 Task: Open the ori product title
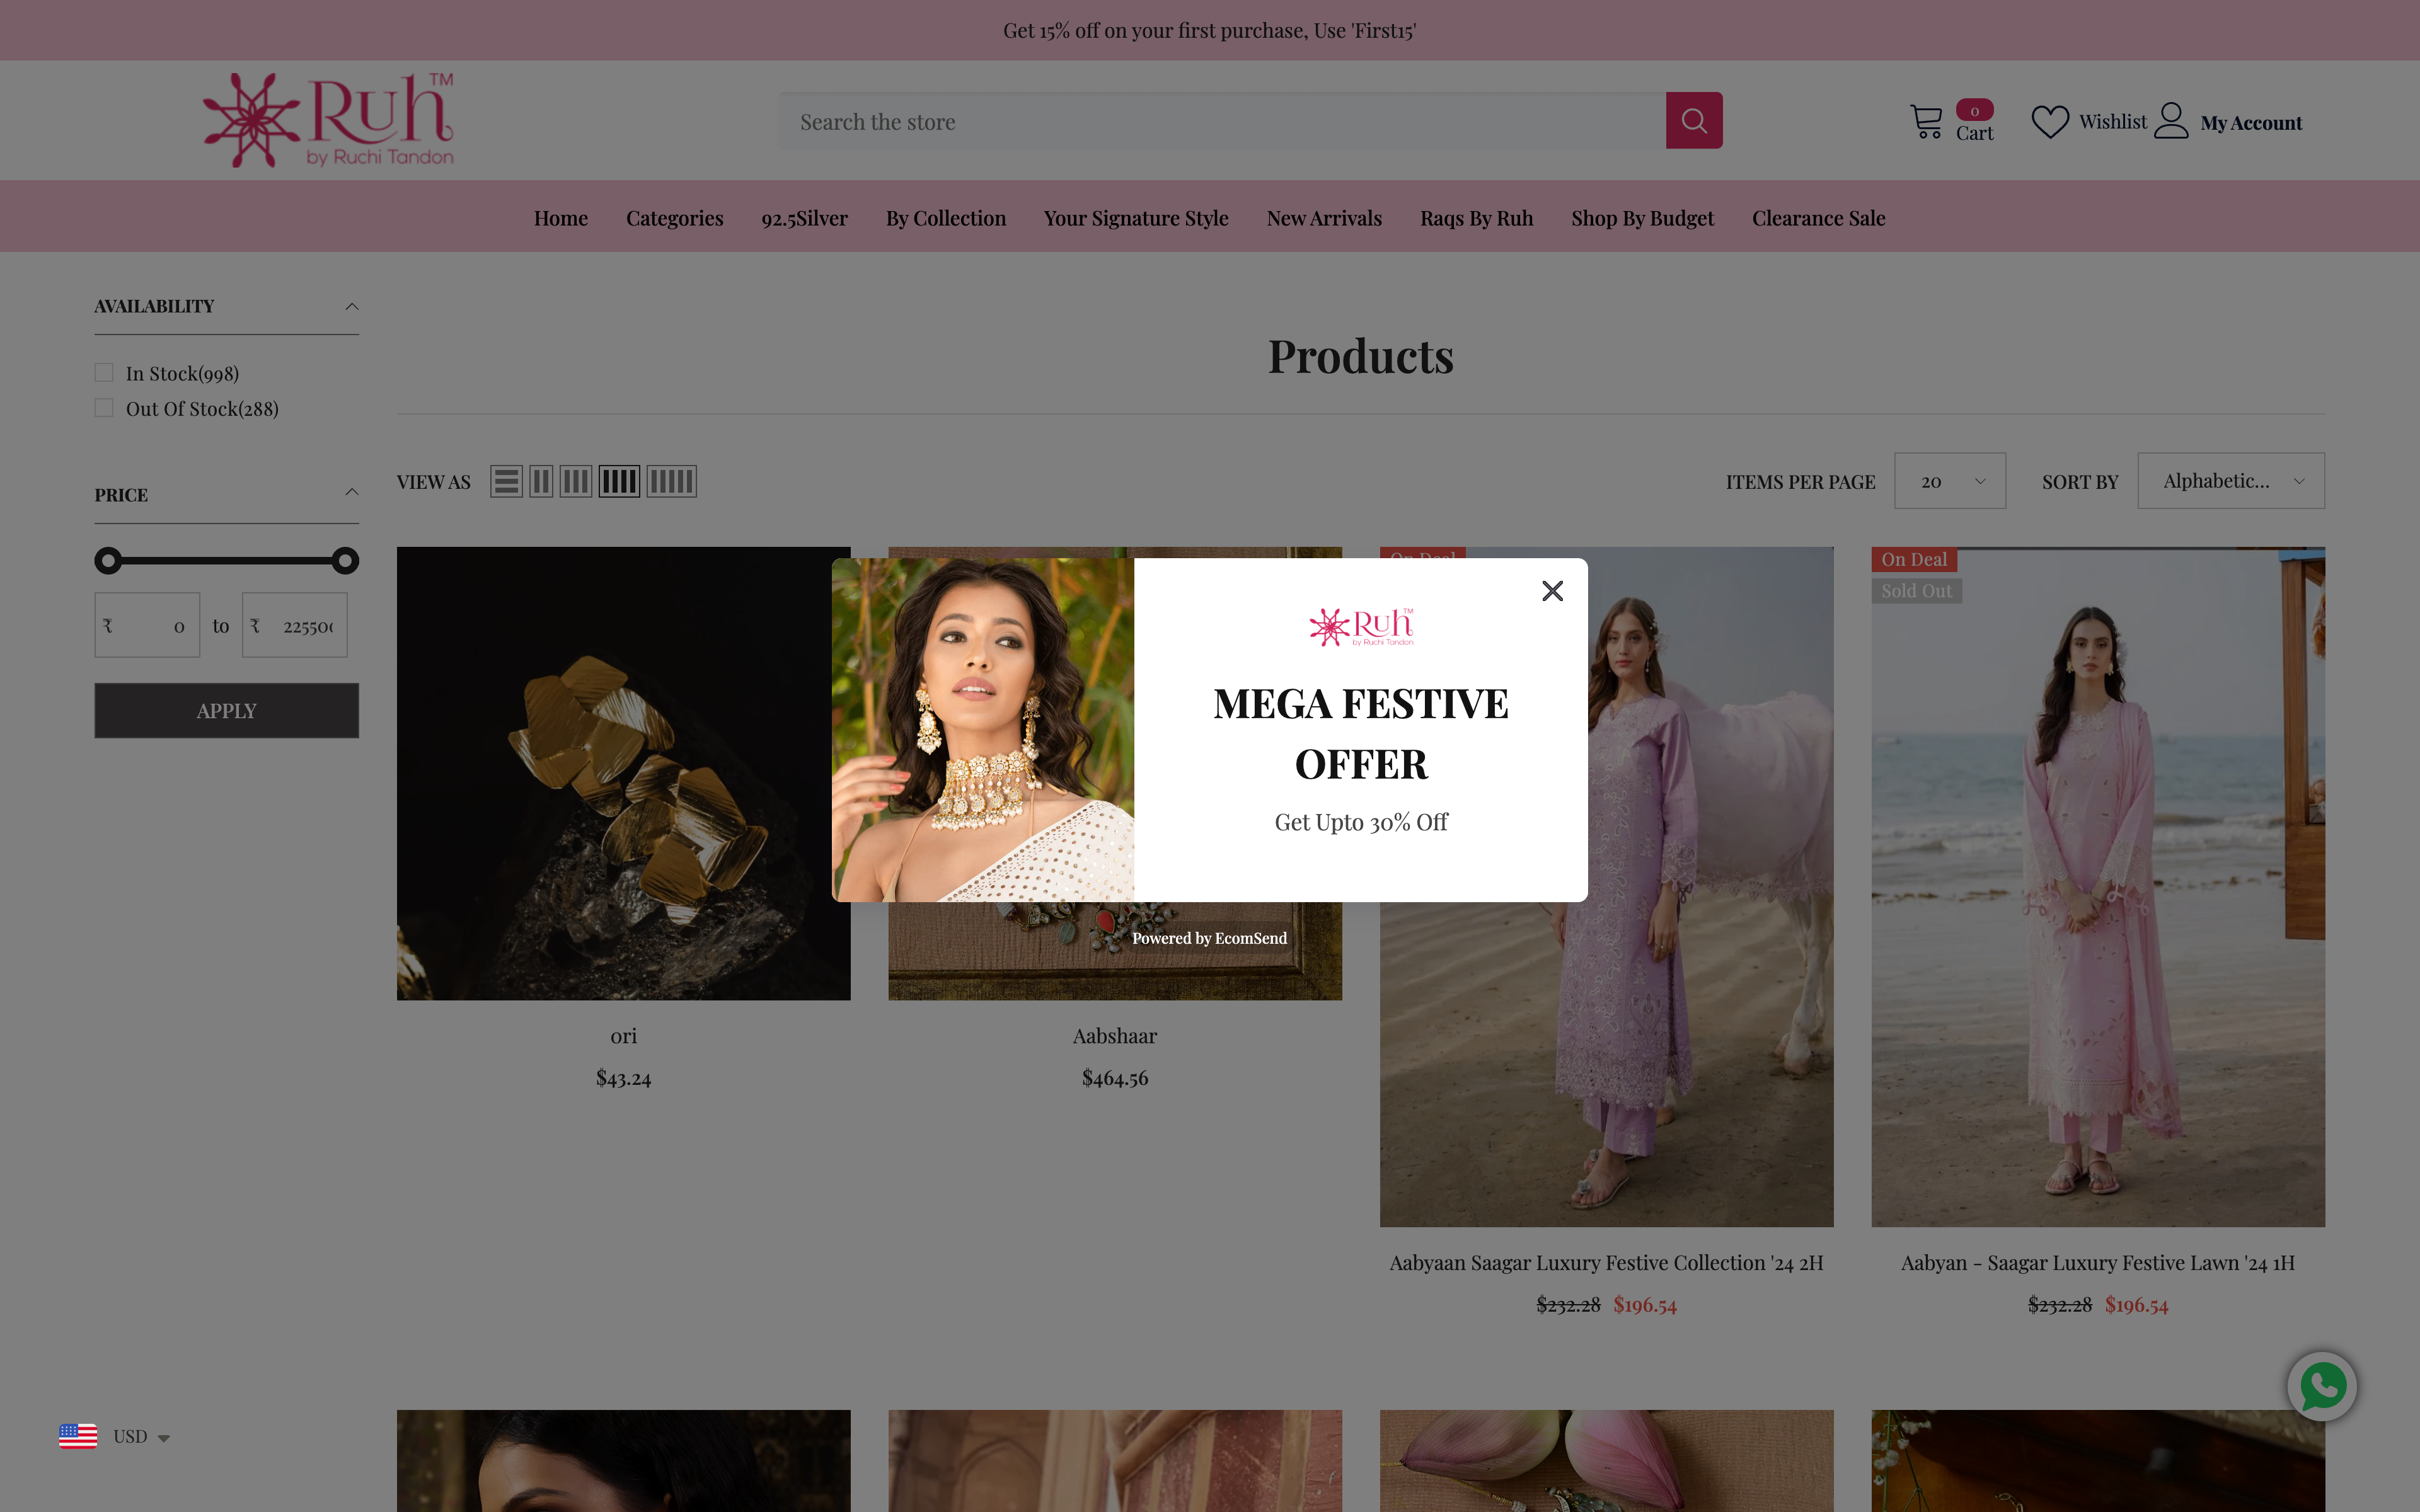pos(623,1036)
